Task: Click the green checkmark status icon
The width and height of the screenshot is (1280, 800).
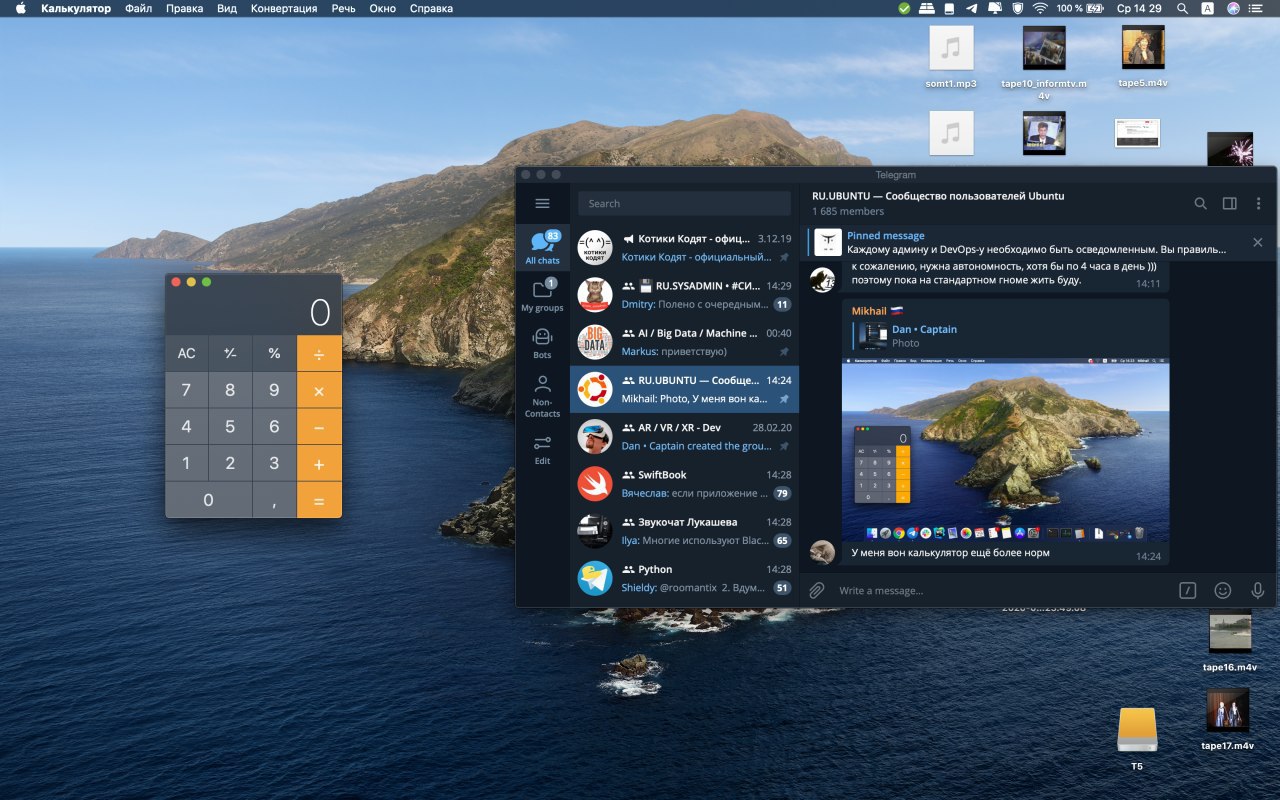Action: [904, 8]
